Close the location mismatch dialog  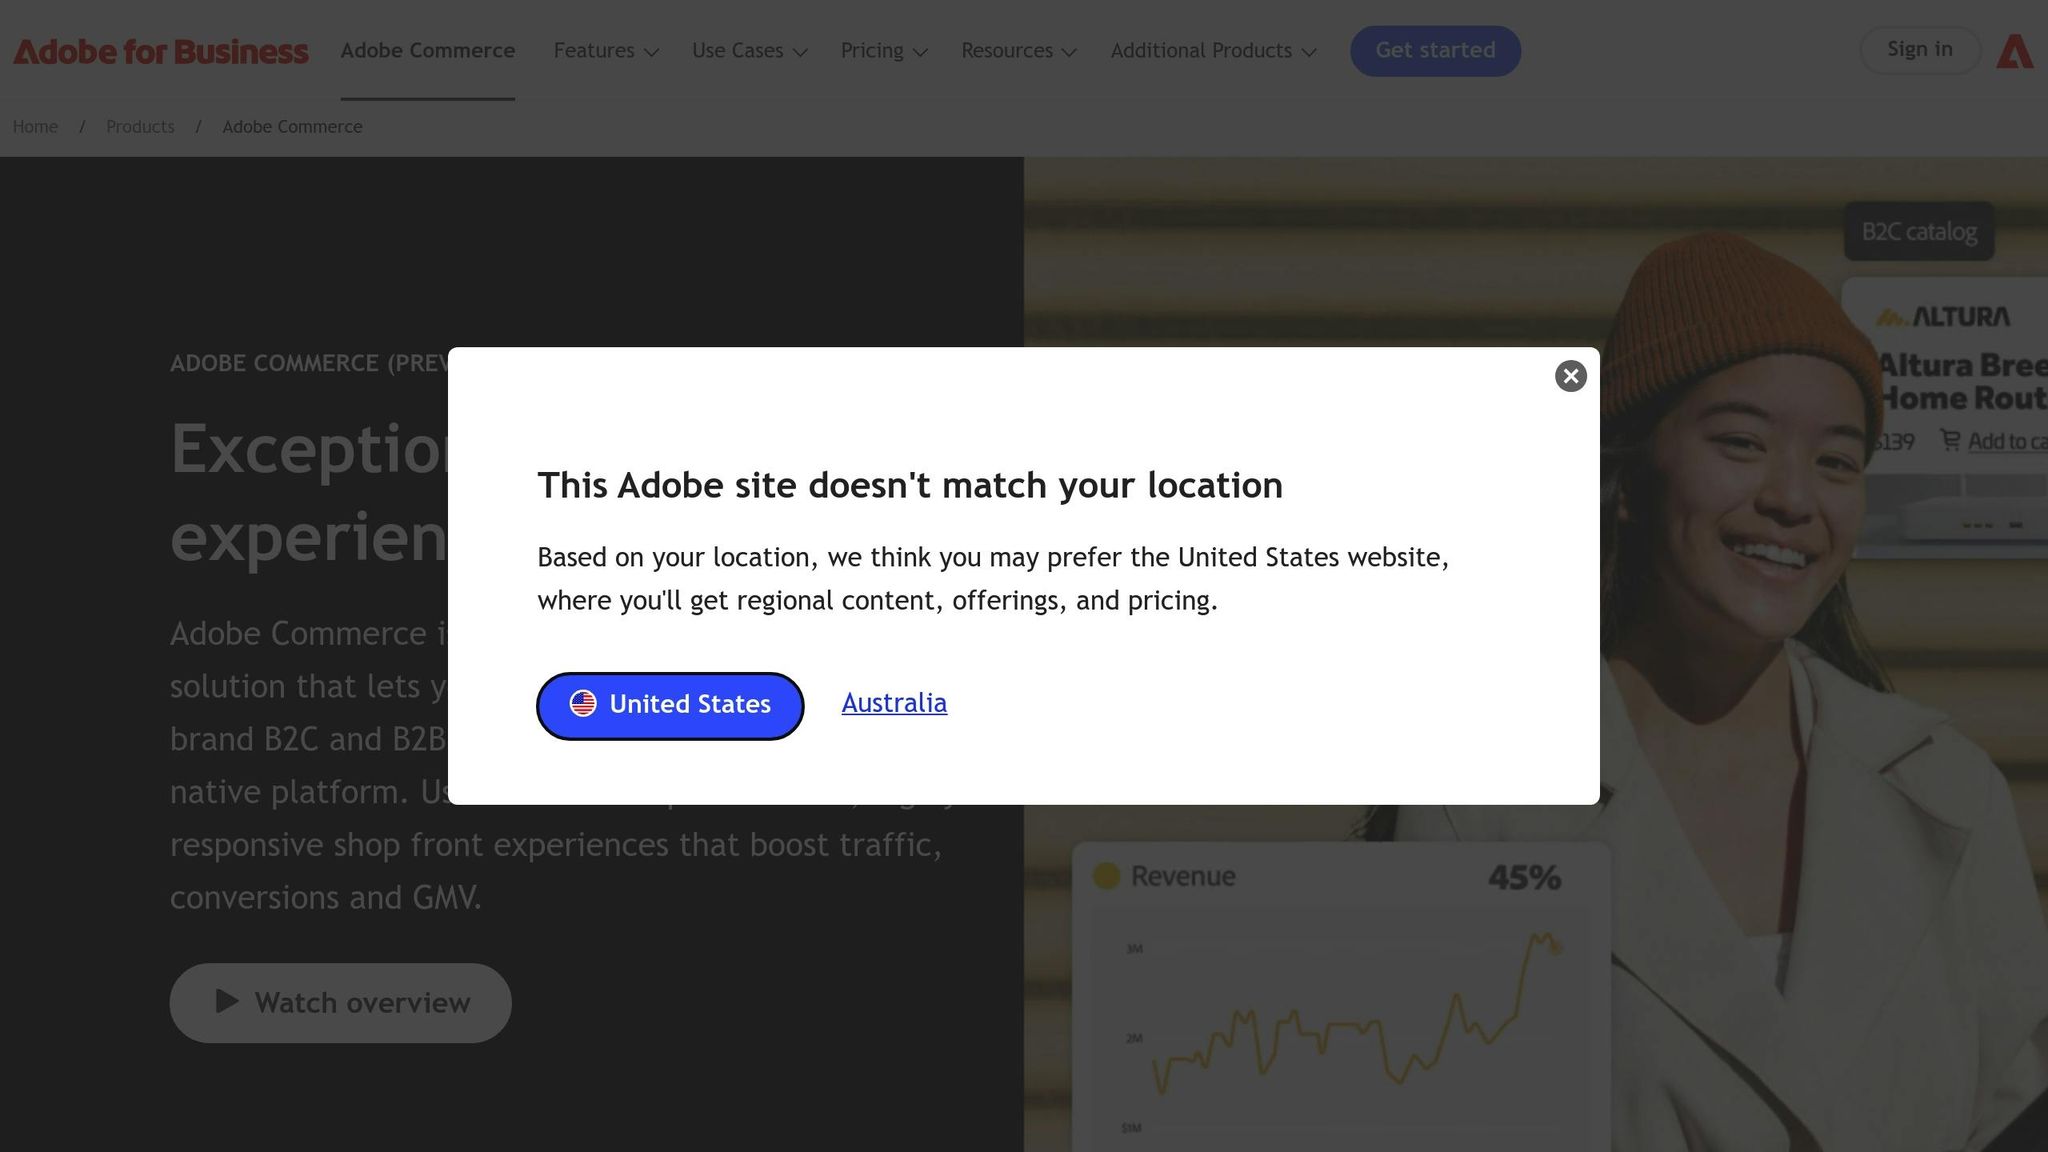click(x=1570, y=376)
